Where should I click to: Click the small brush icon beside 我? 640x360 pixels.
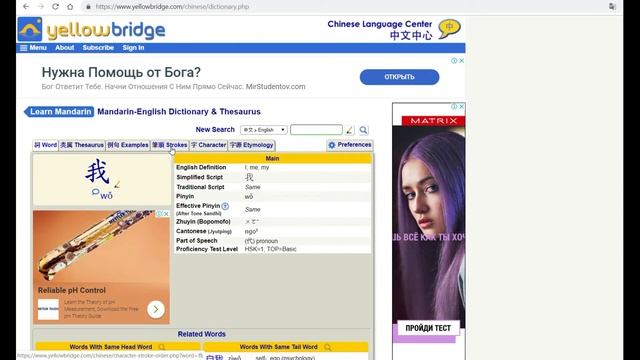pos(117,185)
